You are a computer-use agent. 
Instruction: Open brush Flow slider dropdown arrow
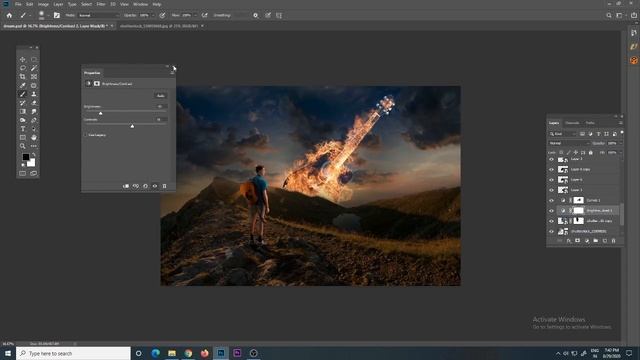[196, 16]
